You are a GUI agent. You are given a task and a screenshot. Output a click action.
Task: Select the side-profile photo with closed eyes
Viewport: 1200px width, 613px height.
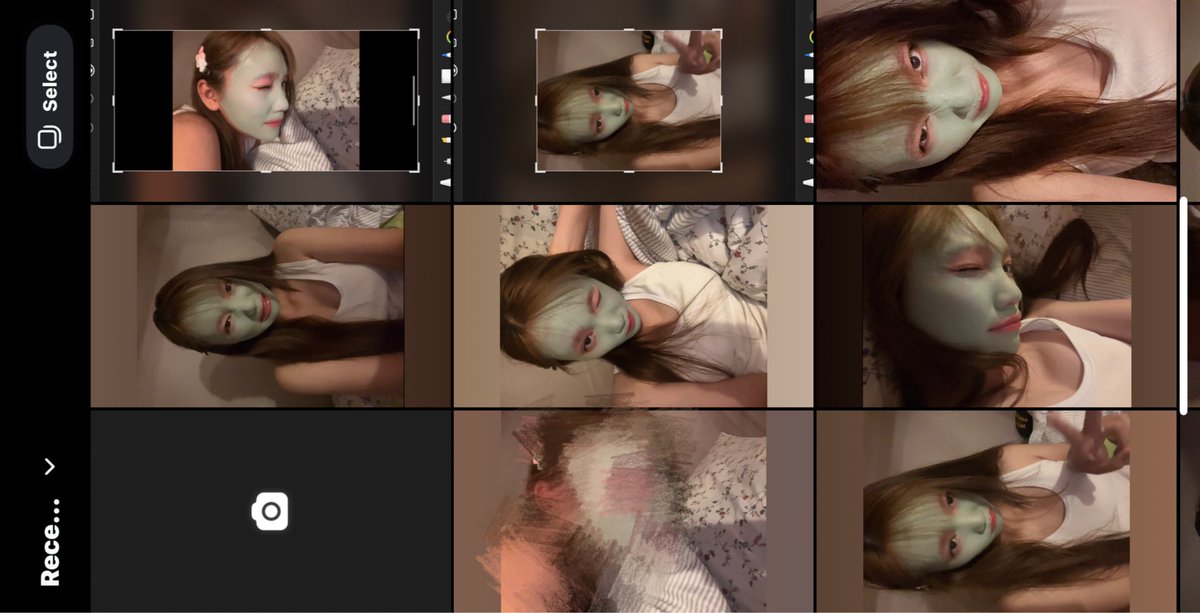996,306
